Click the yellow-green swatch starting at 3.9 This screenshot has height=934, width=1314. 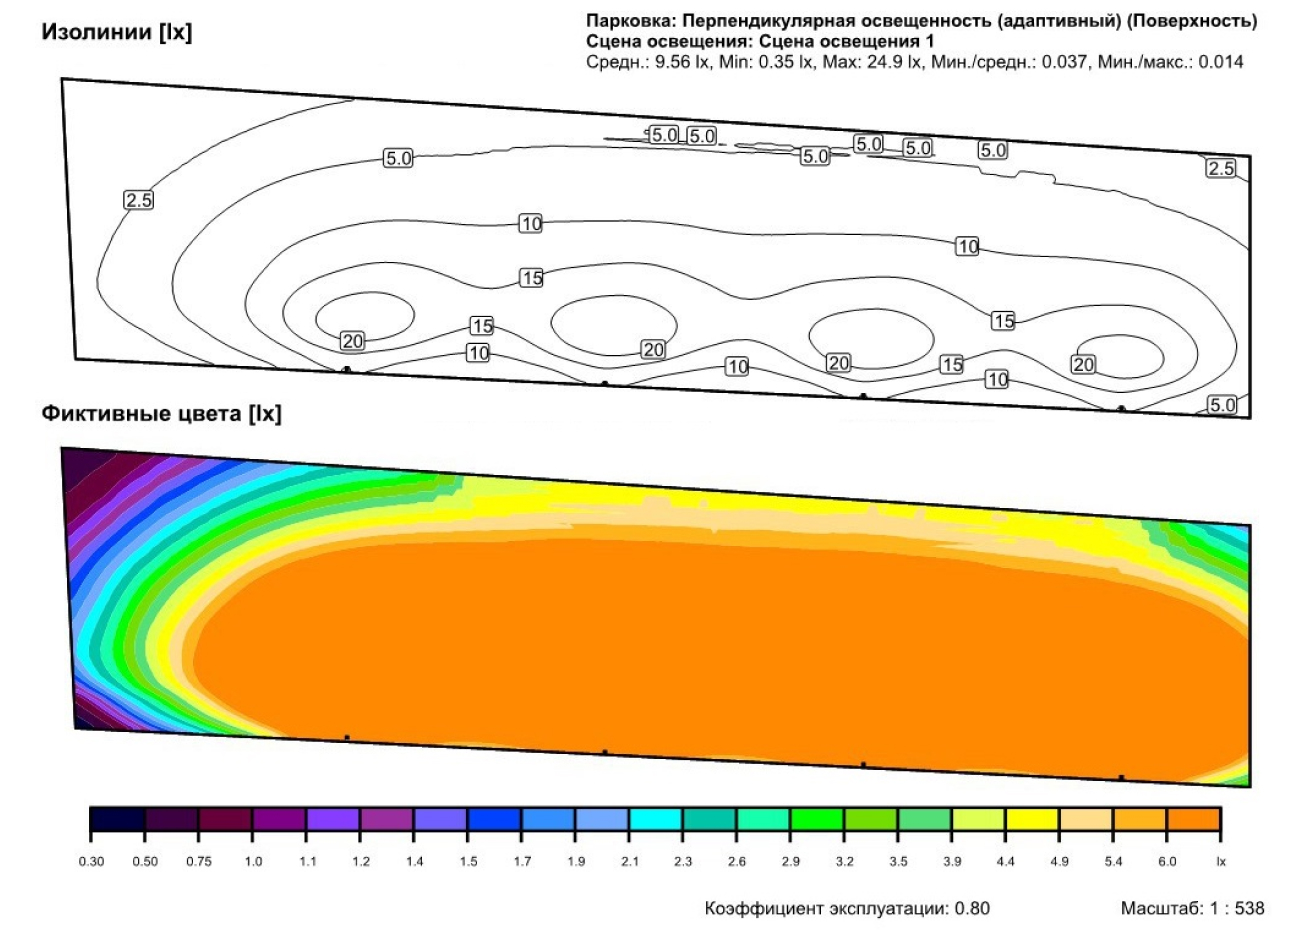979,820
